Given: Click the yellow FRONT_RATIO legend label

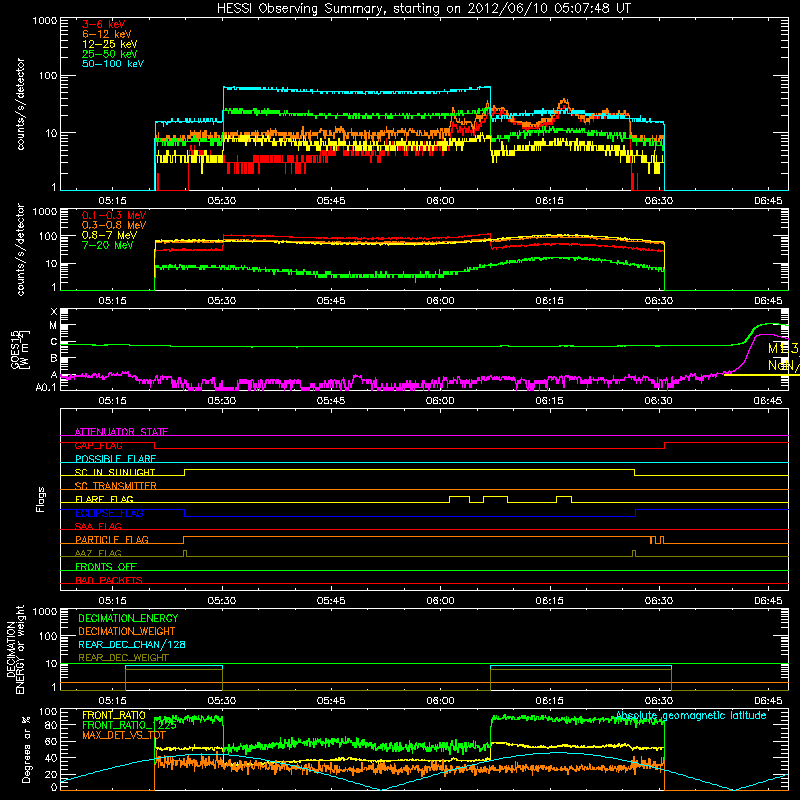Looking at the screenshot, I should pyautogui.click(x=114, y=715).
